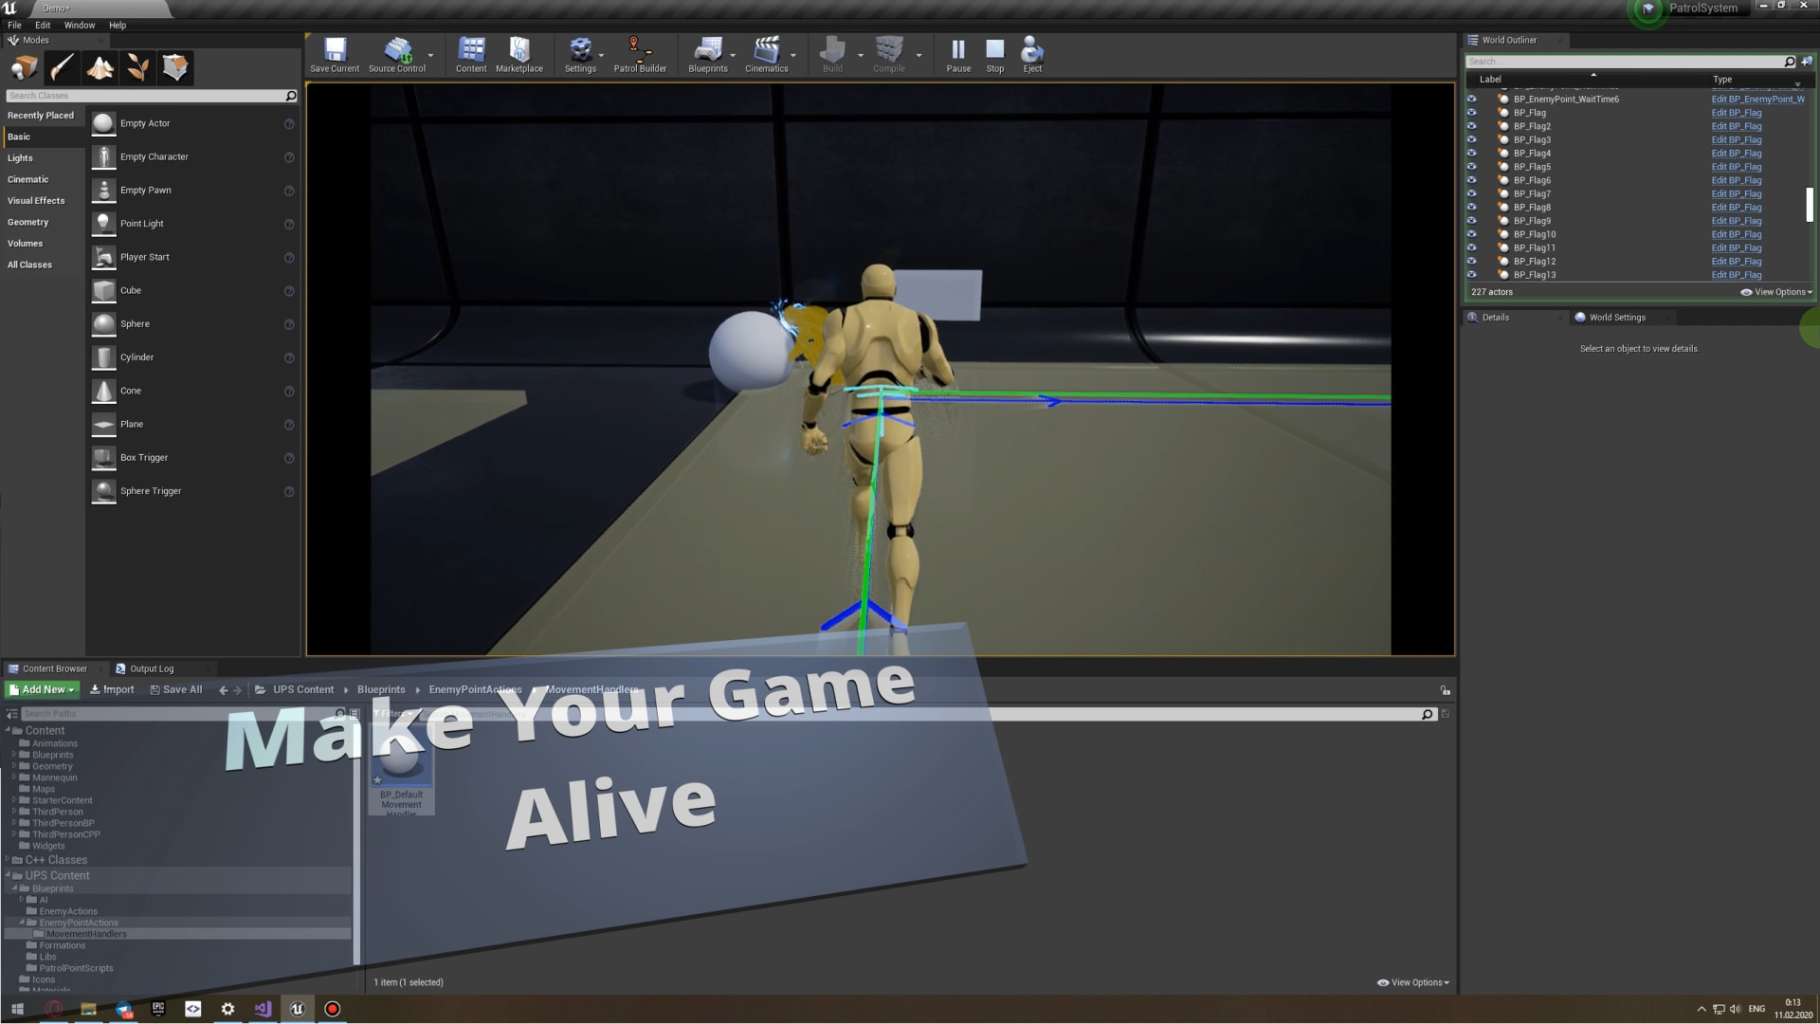The image size is (1820, 1024).
Task: Toggle visibility of BP_Flag9 actor
Action: (x=1471, y=221)
